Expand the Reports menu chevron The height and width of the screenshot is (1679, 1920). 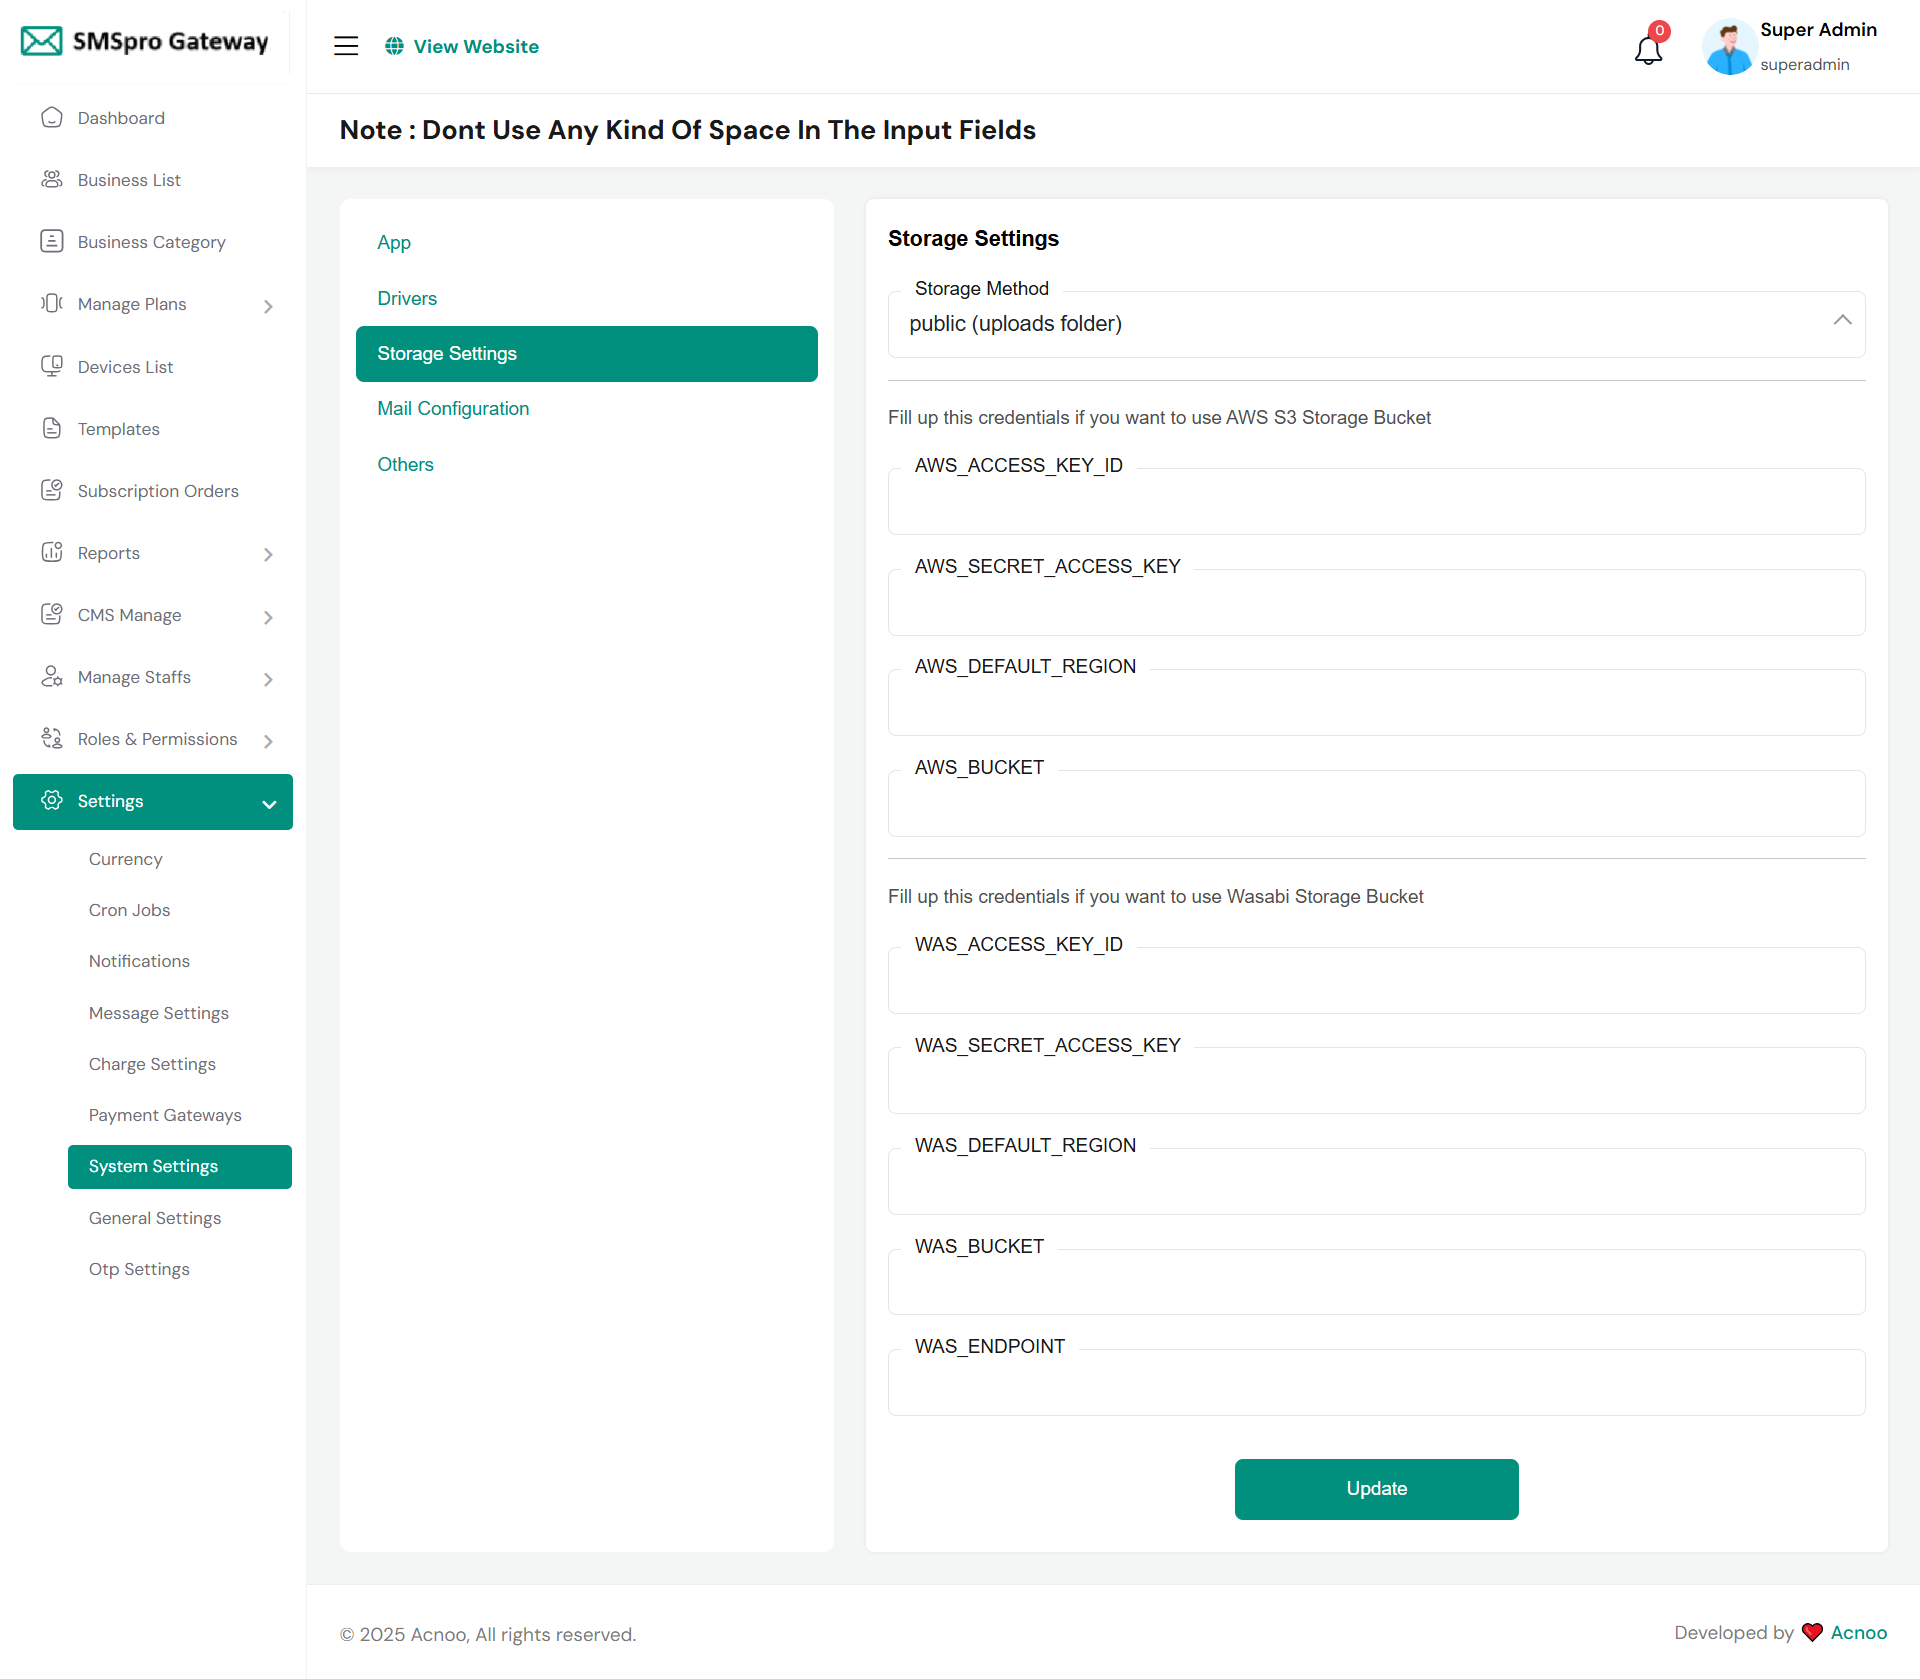(x=268, y=554)
